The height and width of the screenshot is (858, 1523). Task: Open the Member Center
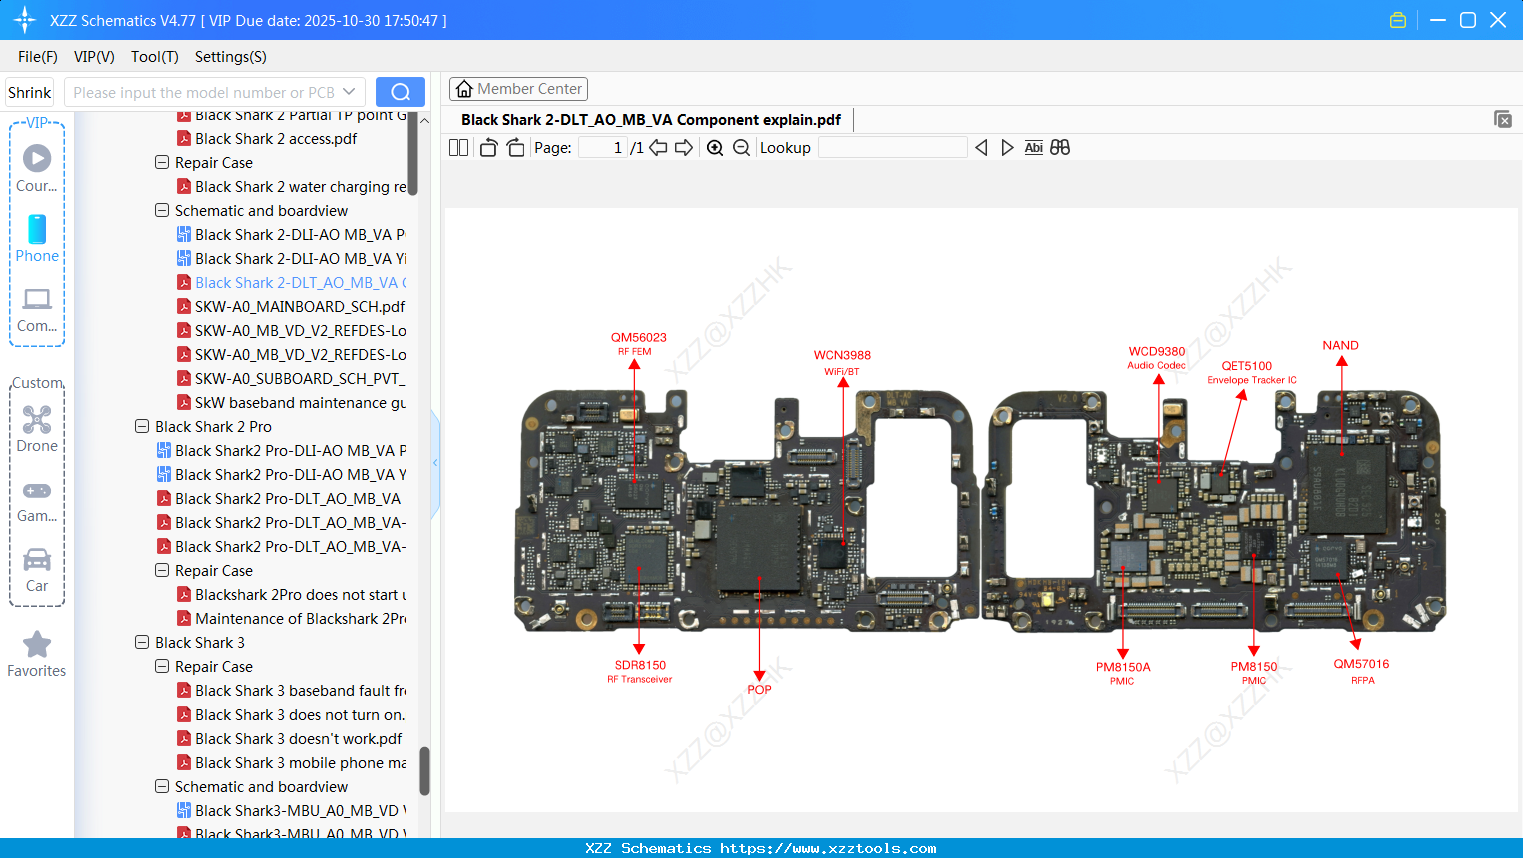(x=518, y=88)
